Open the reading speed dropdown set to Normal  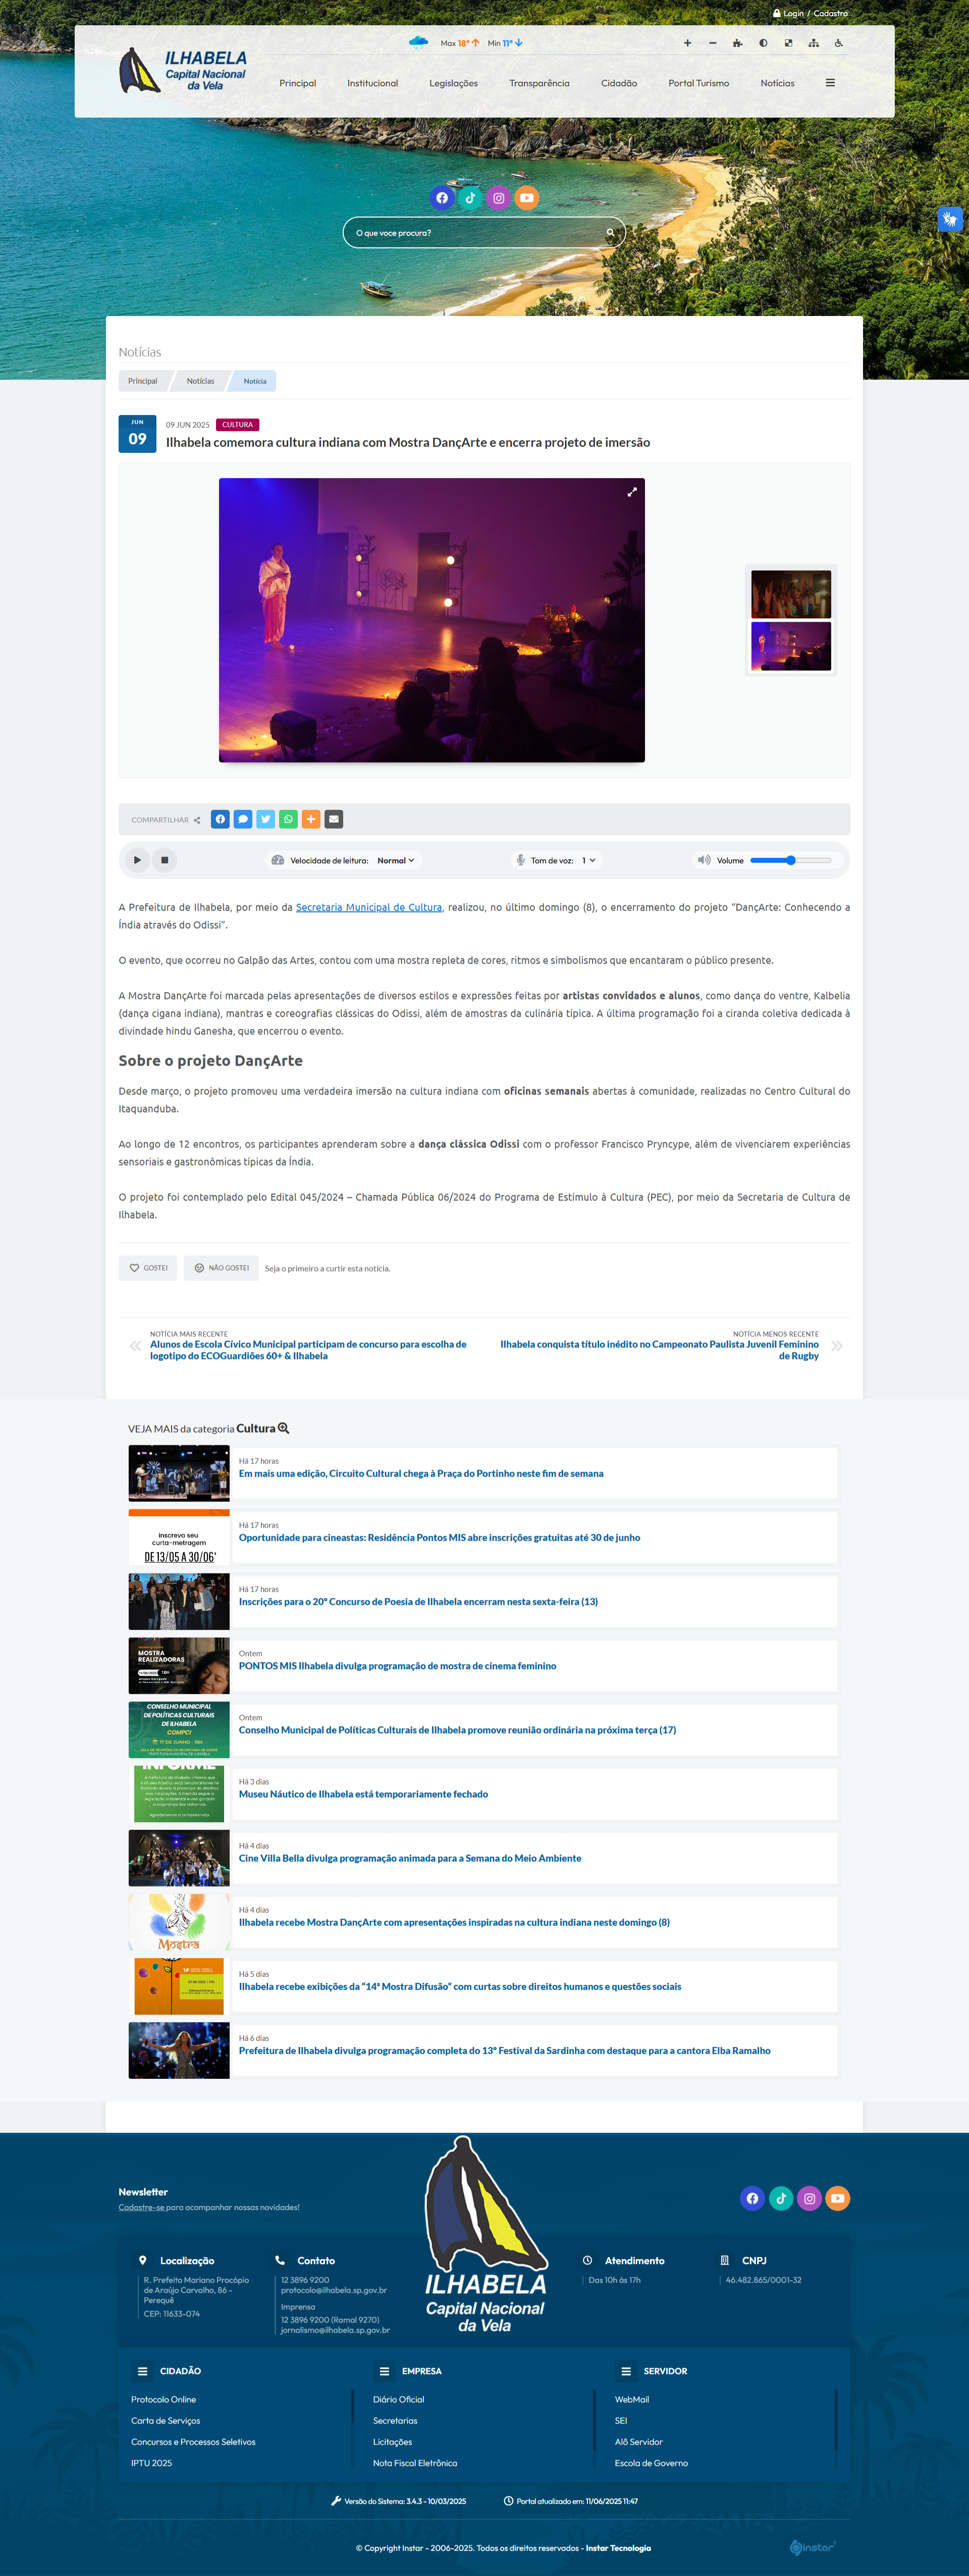click(x=396, y=860)
